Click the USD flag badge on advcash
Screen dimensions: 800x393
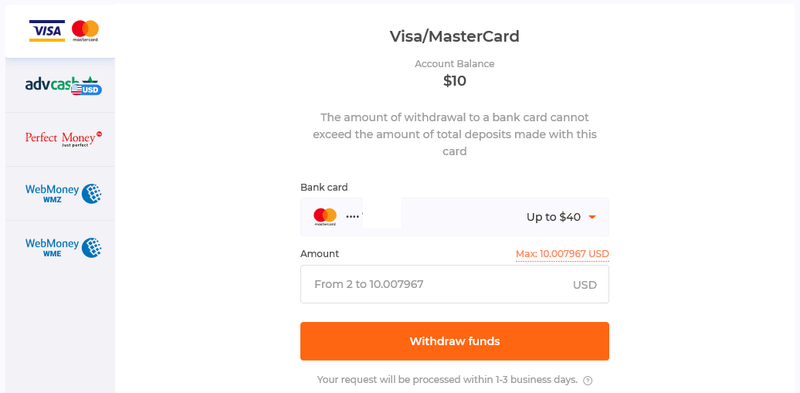pyautogui.click(x=86, y=90)
